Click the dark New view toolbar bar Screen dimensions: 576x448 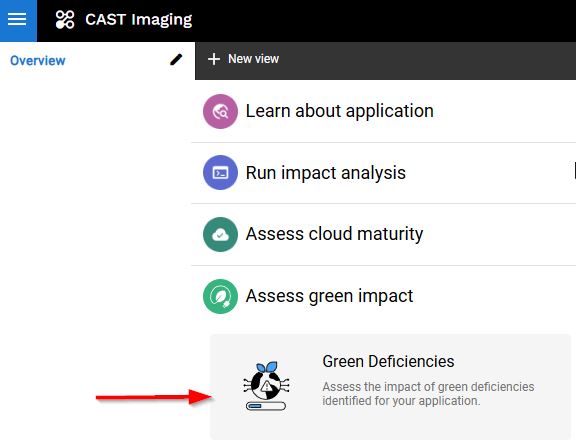[x=385, y=61]
